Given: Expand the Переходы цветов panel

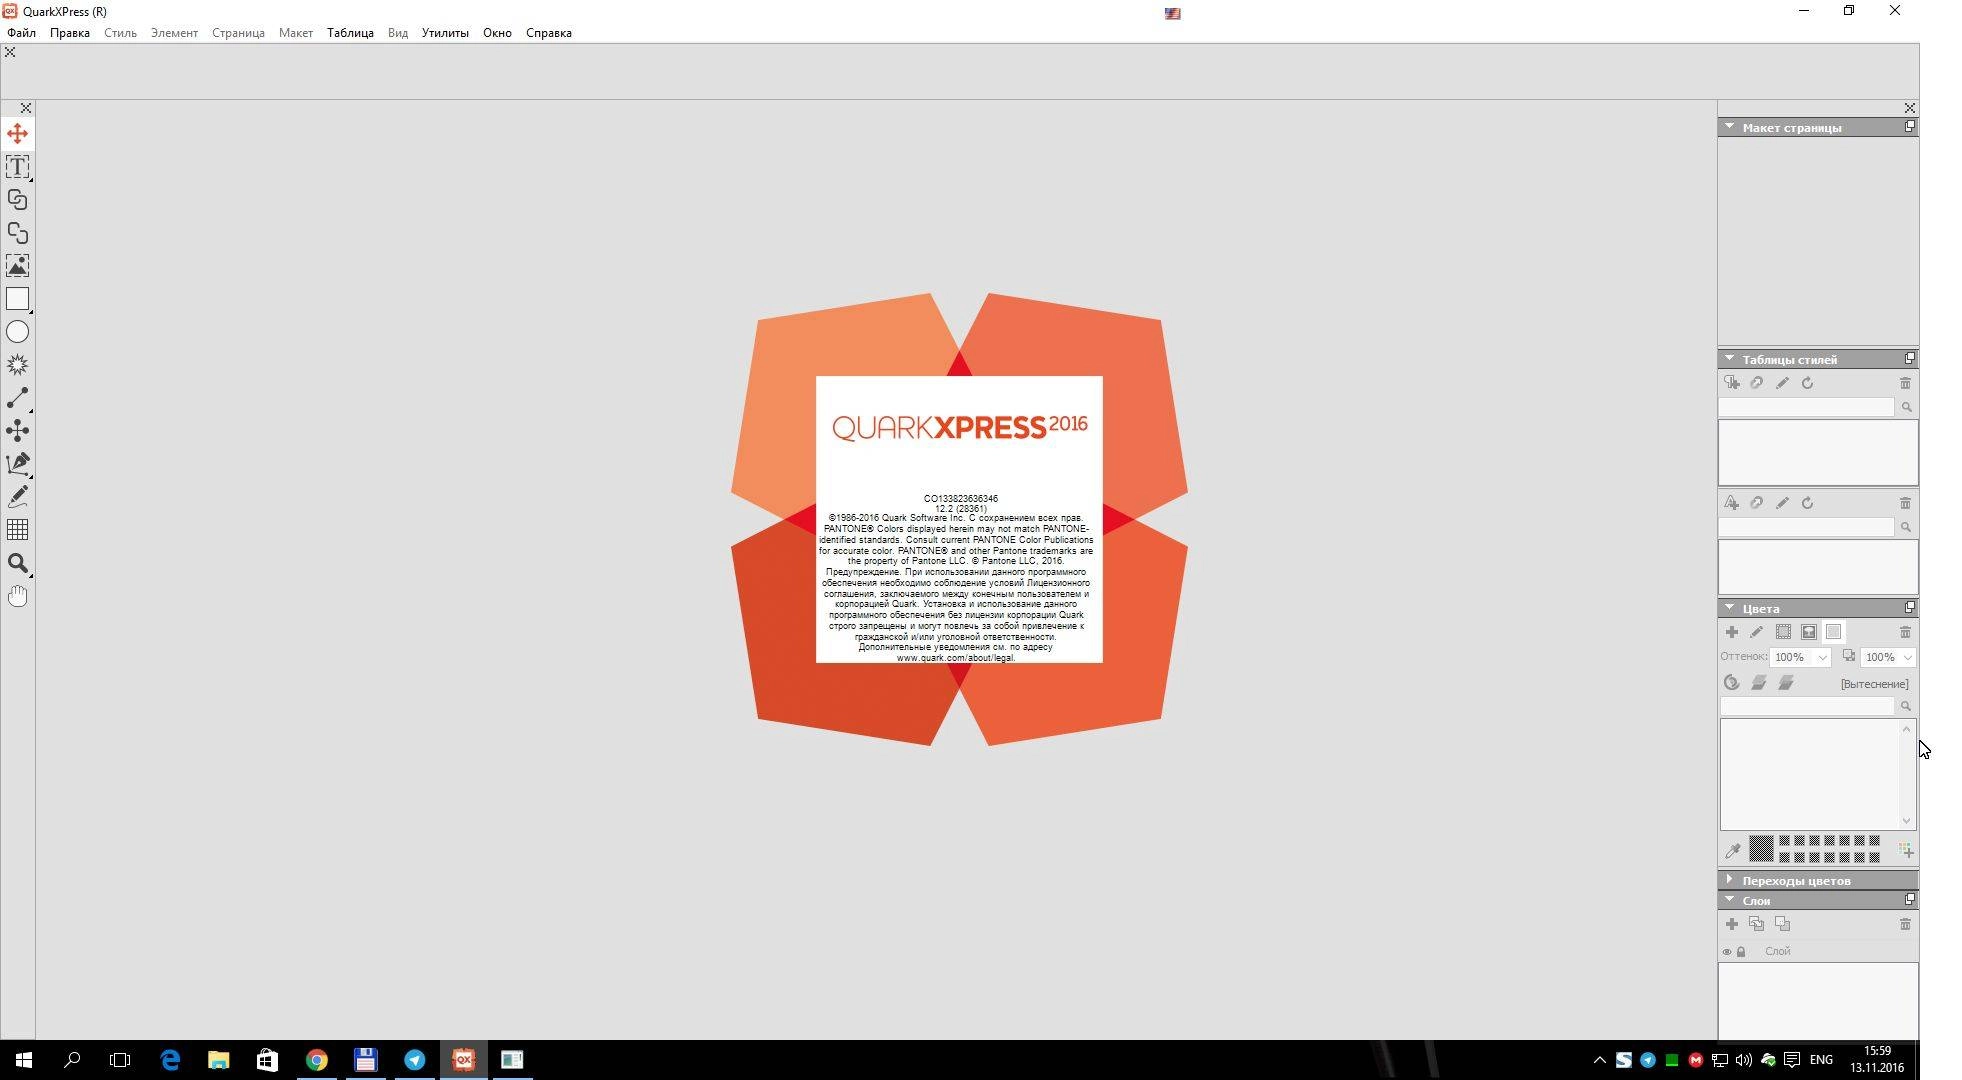Looking at the screenshot, I should [x=1730, y=880].
